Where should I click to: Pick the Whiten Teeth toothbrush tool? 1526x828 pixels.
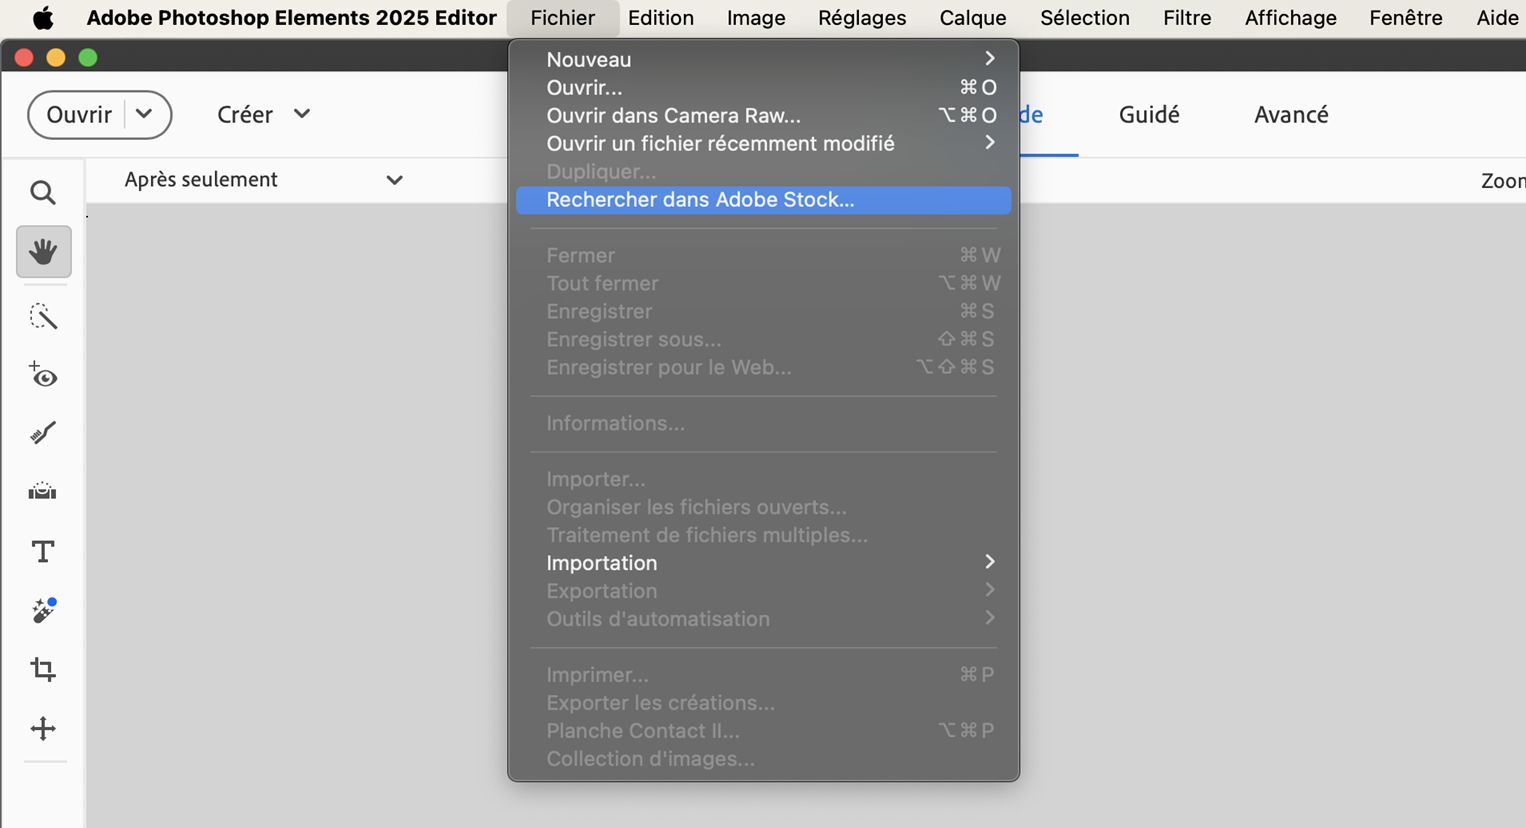coord(43,433)
